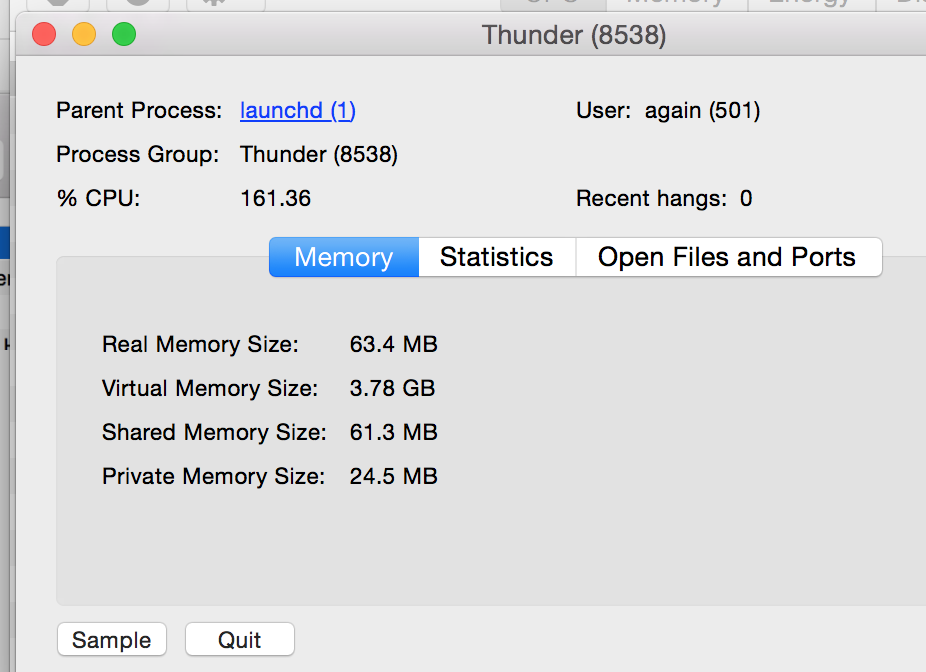
Task: Click the Thunder (8538) window title
Action: 574,35
